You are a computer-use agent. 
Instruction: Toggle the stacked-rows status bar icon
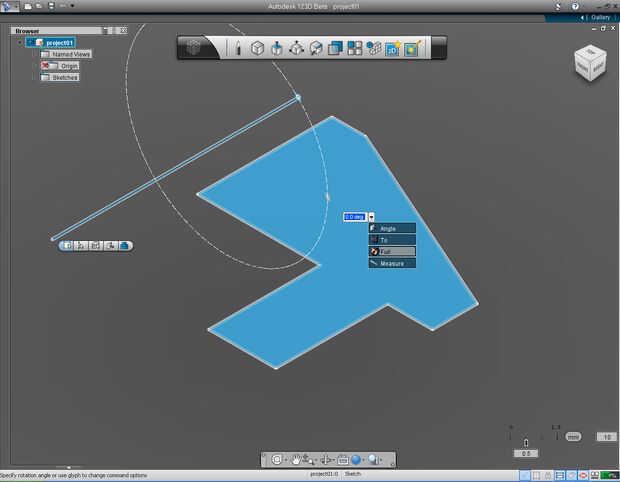pos(560,475)
